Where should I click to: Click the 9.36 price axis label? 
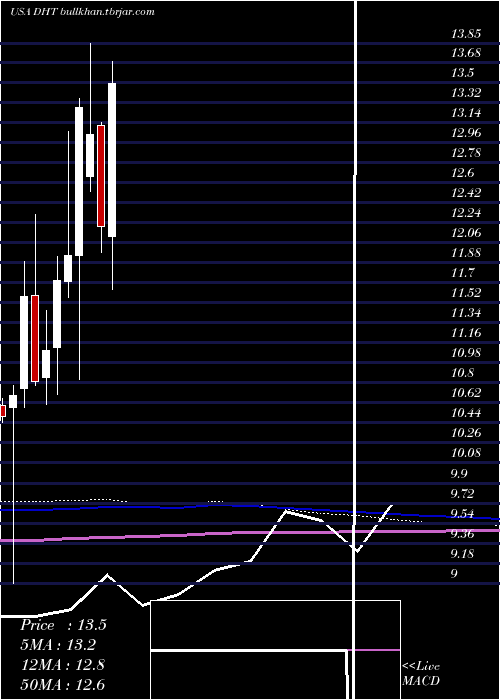(x=462, y=534)
